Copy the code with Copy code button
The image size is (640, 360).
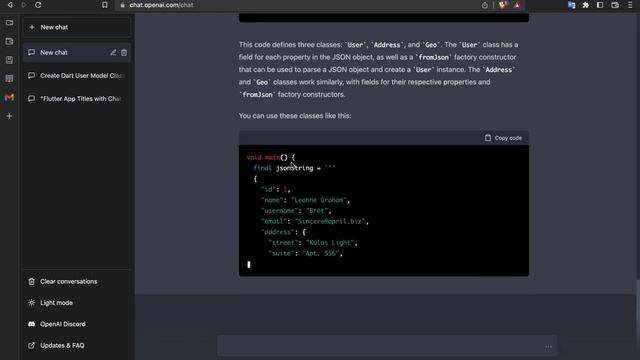(503, 138)
